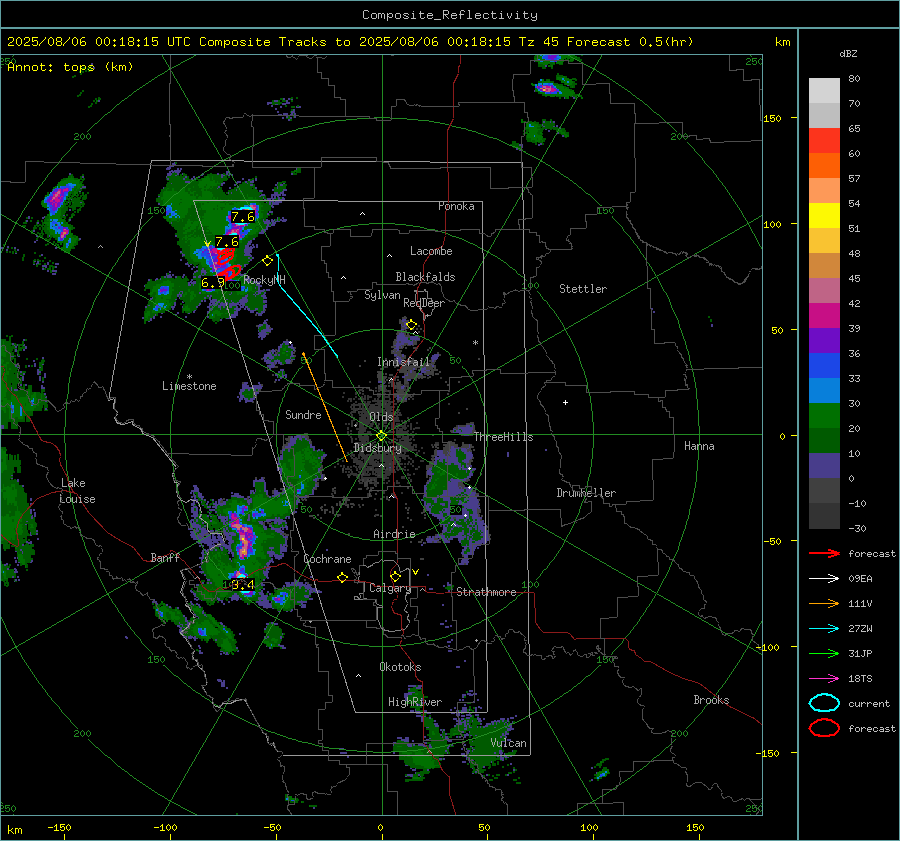Click the RockyMH label
This screenshot has width=900, height=841.
coord(264,280)
